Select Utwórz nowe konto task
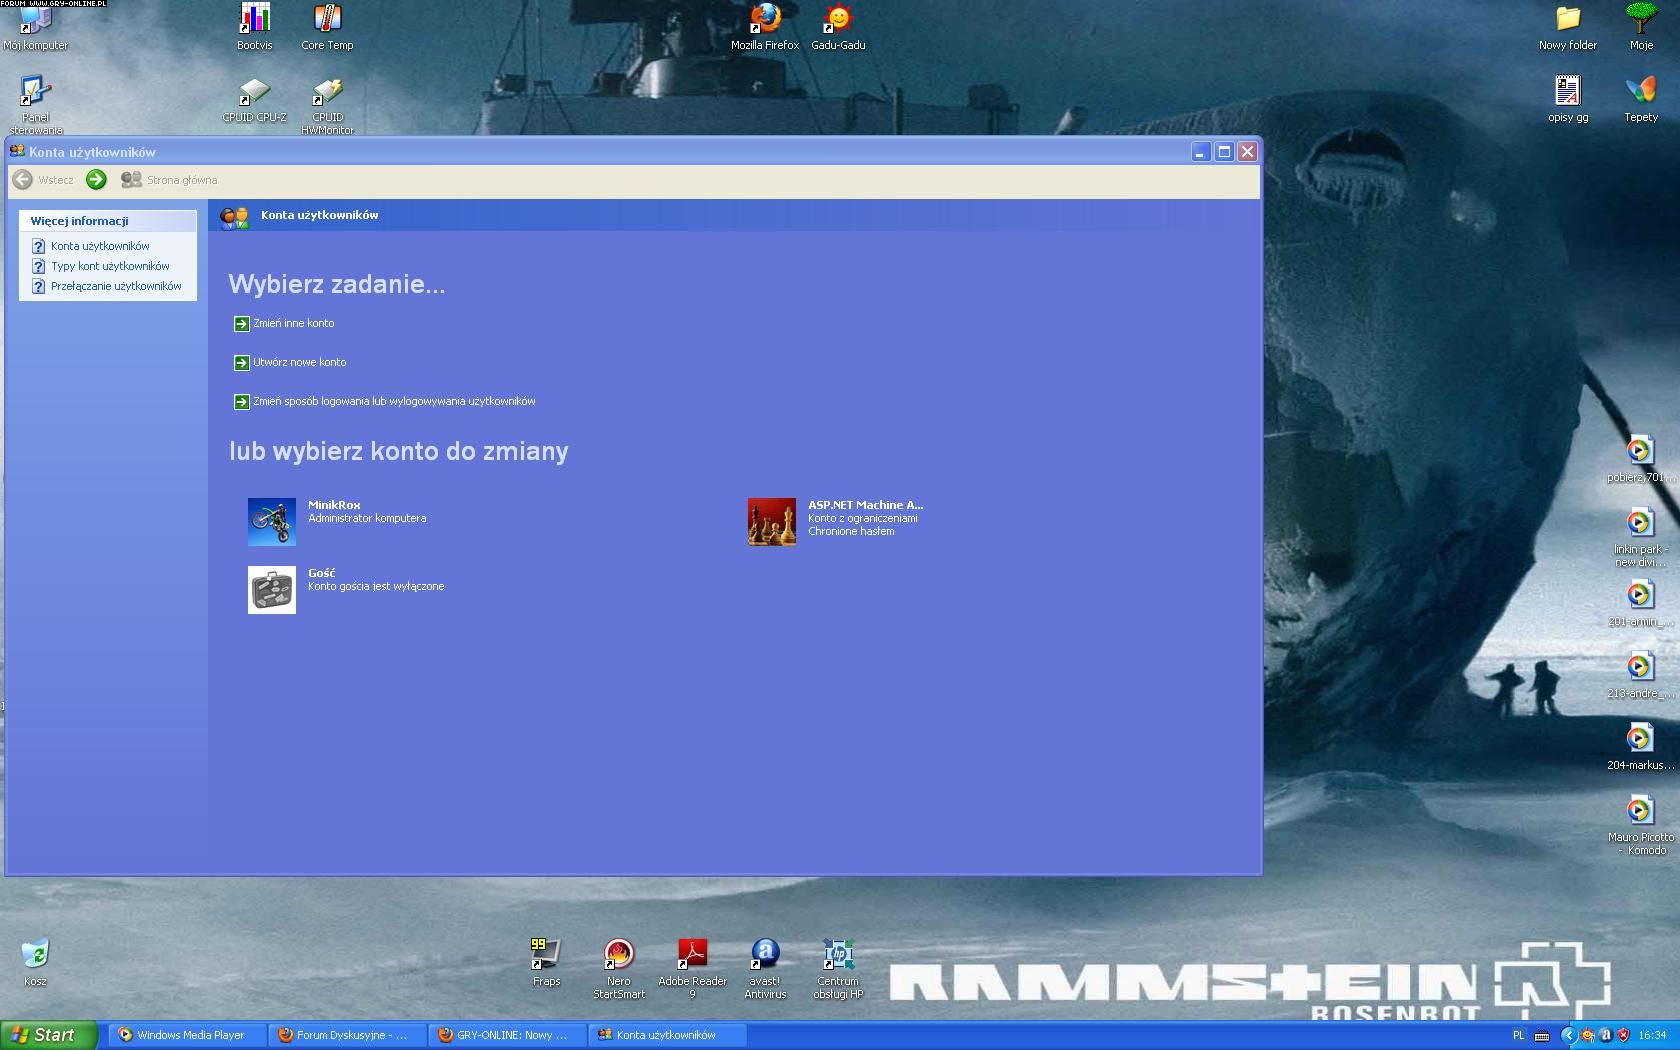Viewport: 1680px width, 1050px height. point(299,363)
